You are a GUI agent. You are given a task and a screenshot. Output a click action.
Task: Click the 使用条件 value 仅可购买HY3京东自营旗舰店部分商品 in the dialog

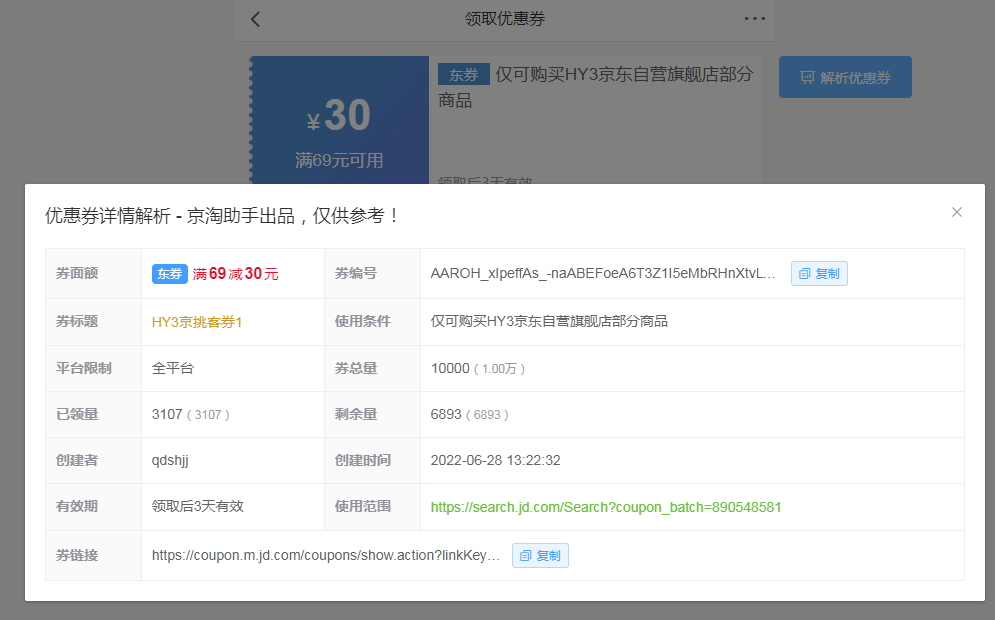coord(549,321)
